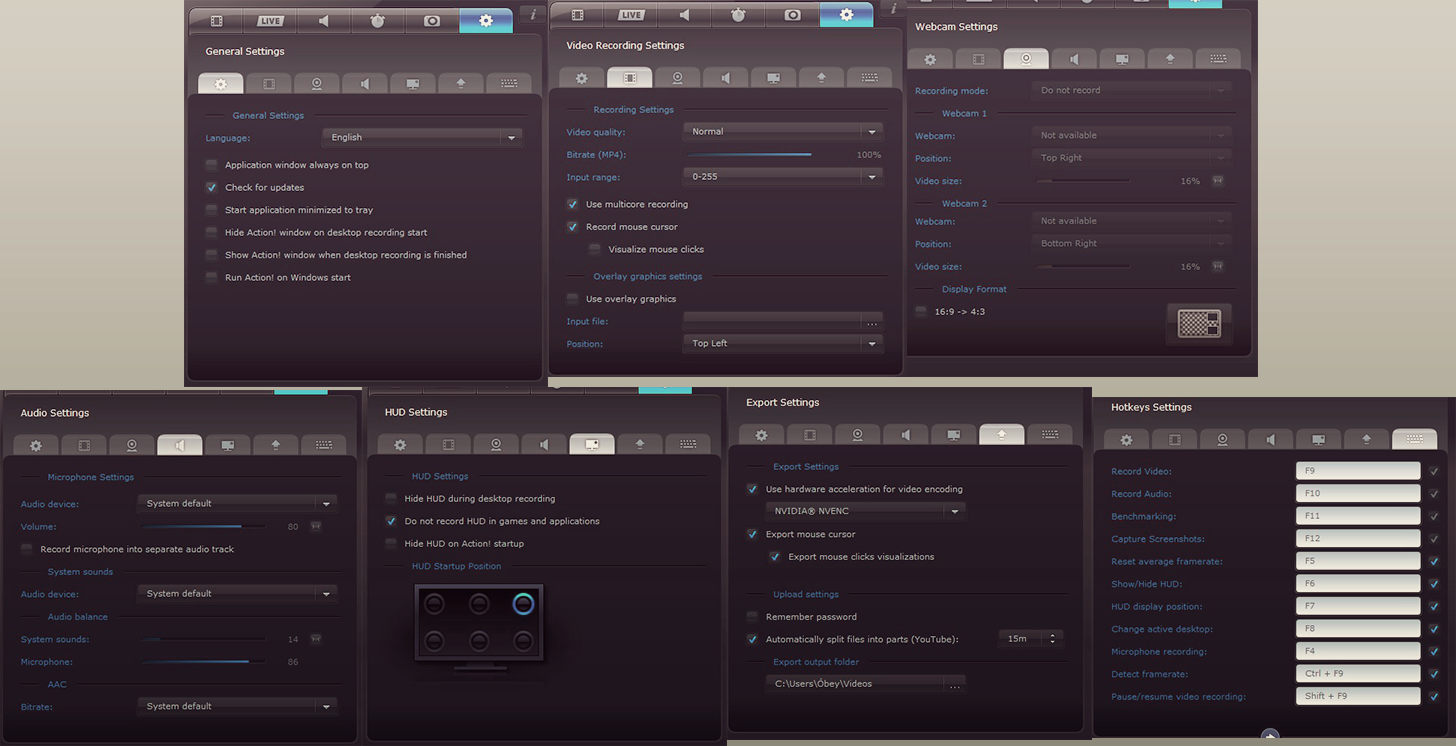Enable Visualize mouse clicks

[x=595, y=249]
